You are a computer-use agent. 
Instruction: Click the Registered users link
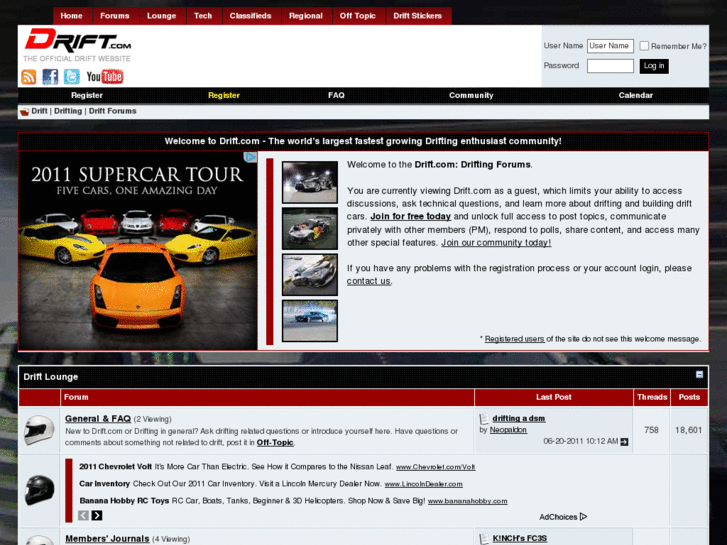click(x=515, y=339)
